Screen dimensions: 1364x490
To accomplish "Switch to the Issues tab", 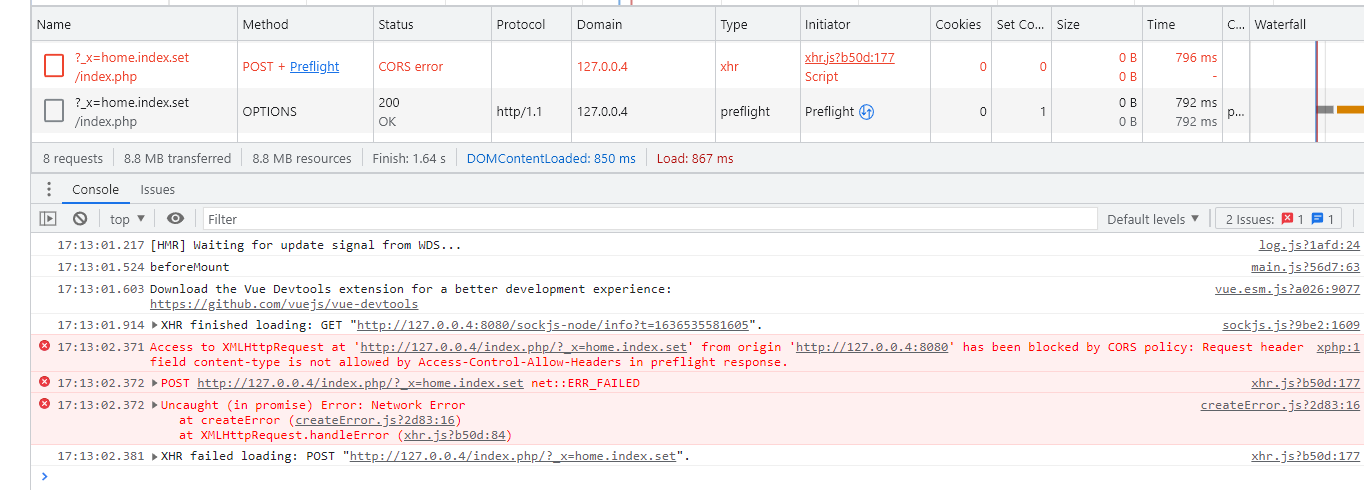I will (x=157, y=189).
